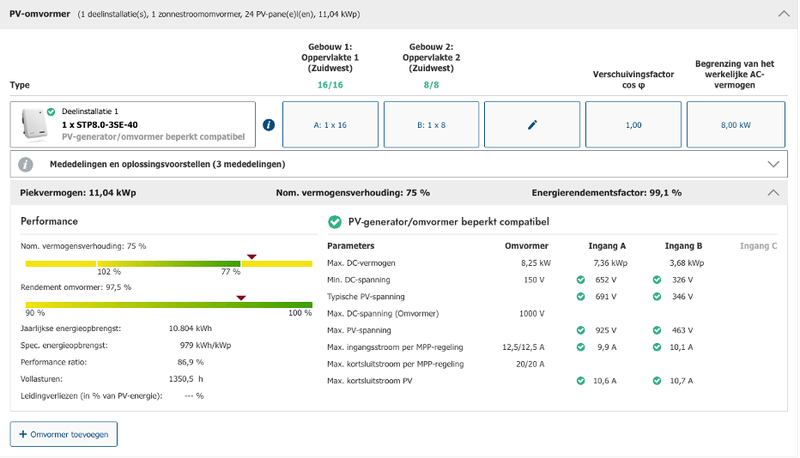800x458 pixels.
Task: Click marker on Nom. vermogensverhouding bar
Action: (x=251, y=257)
